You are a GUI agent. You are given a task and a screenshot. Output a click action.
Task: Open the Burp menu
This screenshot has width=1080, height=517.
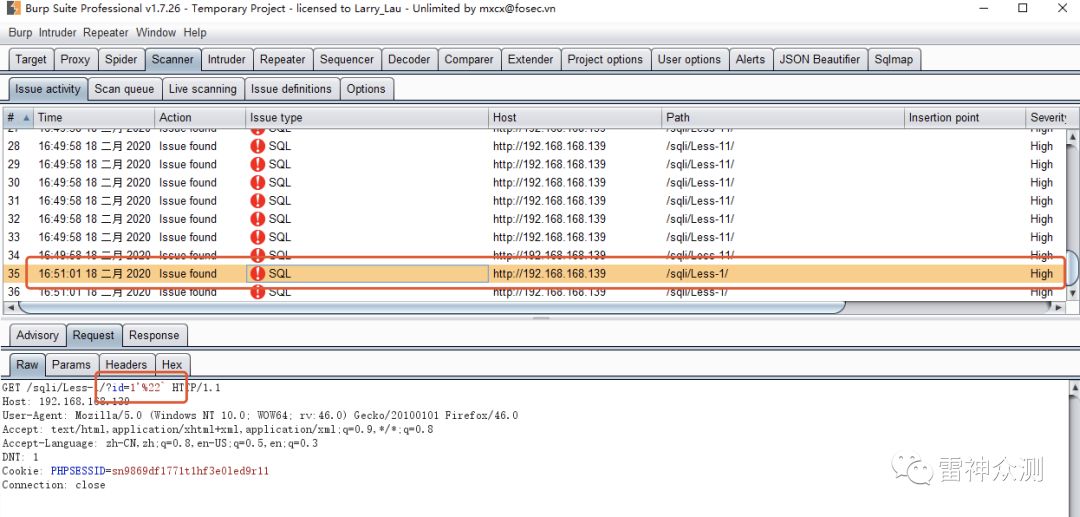tap(20, 32)
